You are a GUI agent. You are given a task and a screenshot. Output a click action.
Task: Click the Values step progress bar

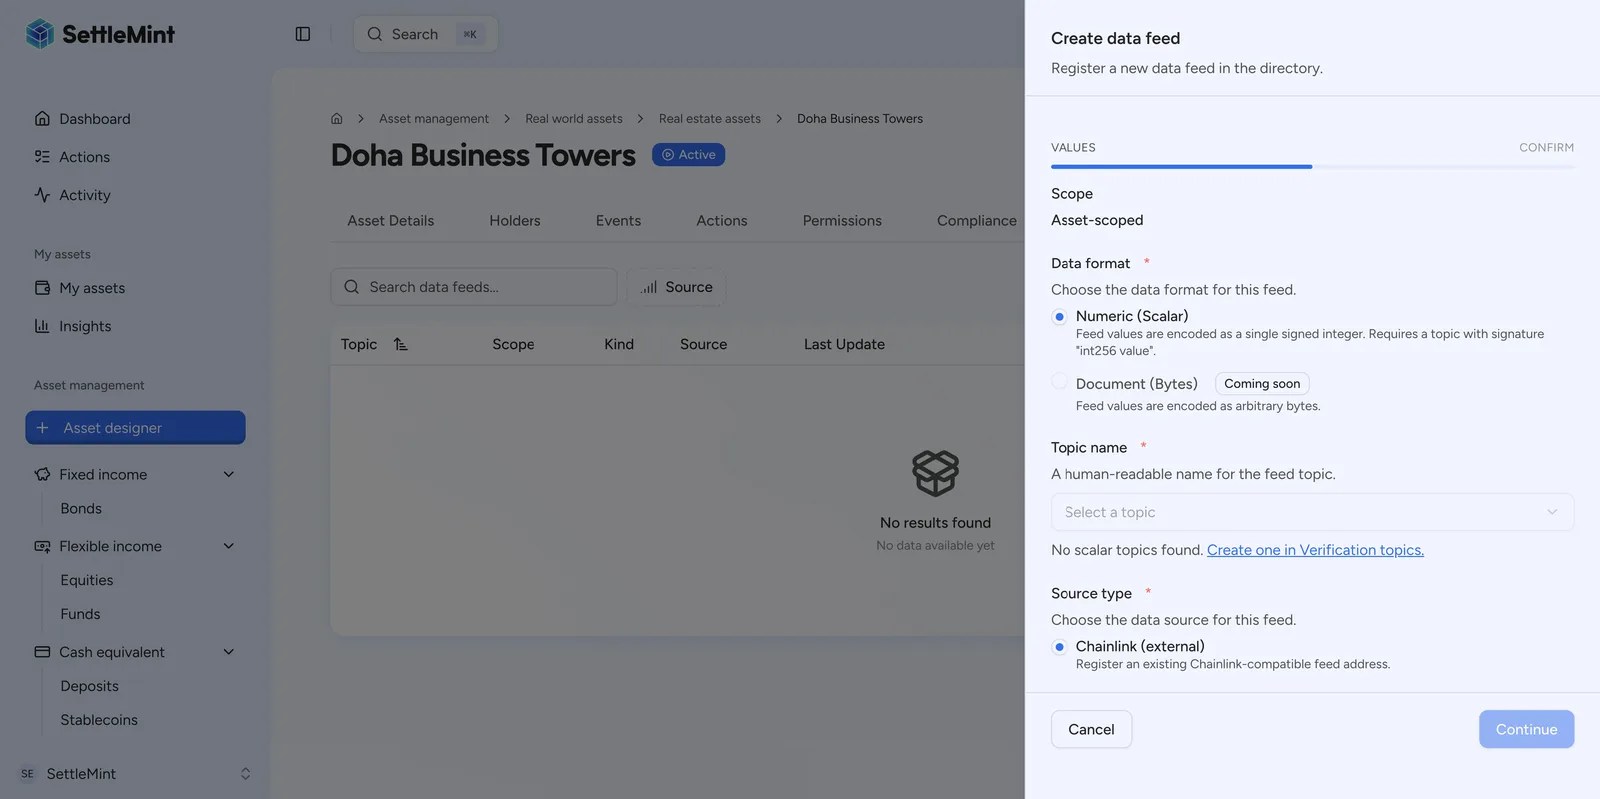coord(1181,167)
